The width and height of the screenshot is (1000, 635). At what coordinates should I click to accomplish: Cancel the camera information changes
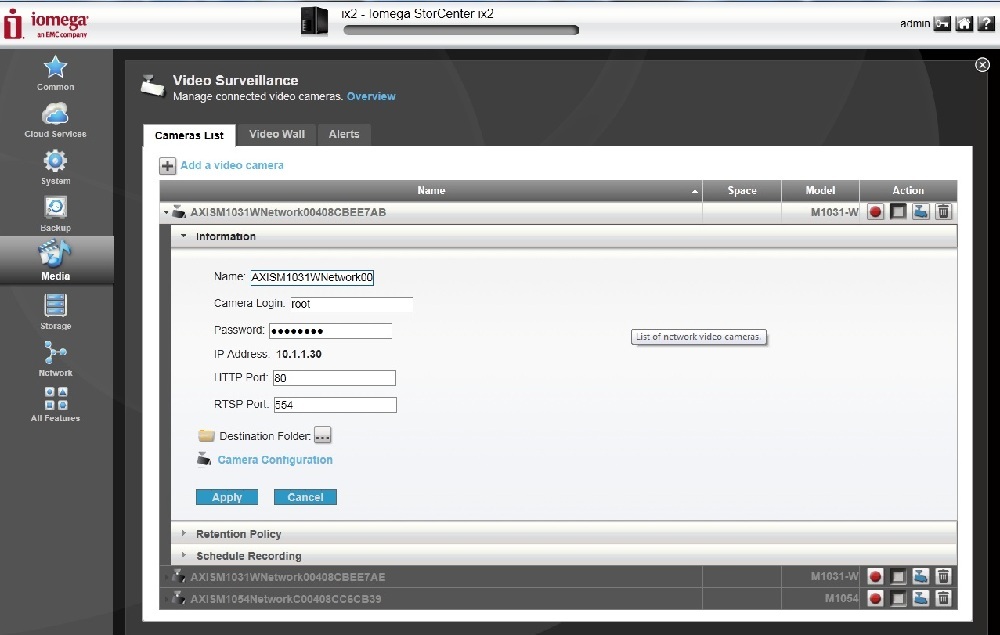tap(305, 497)
